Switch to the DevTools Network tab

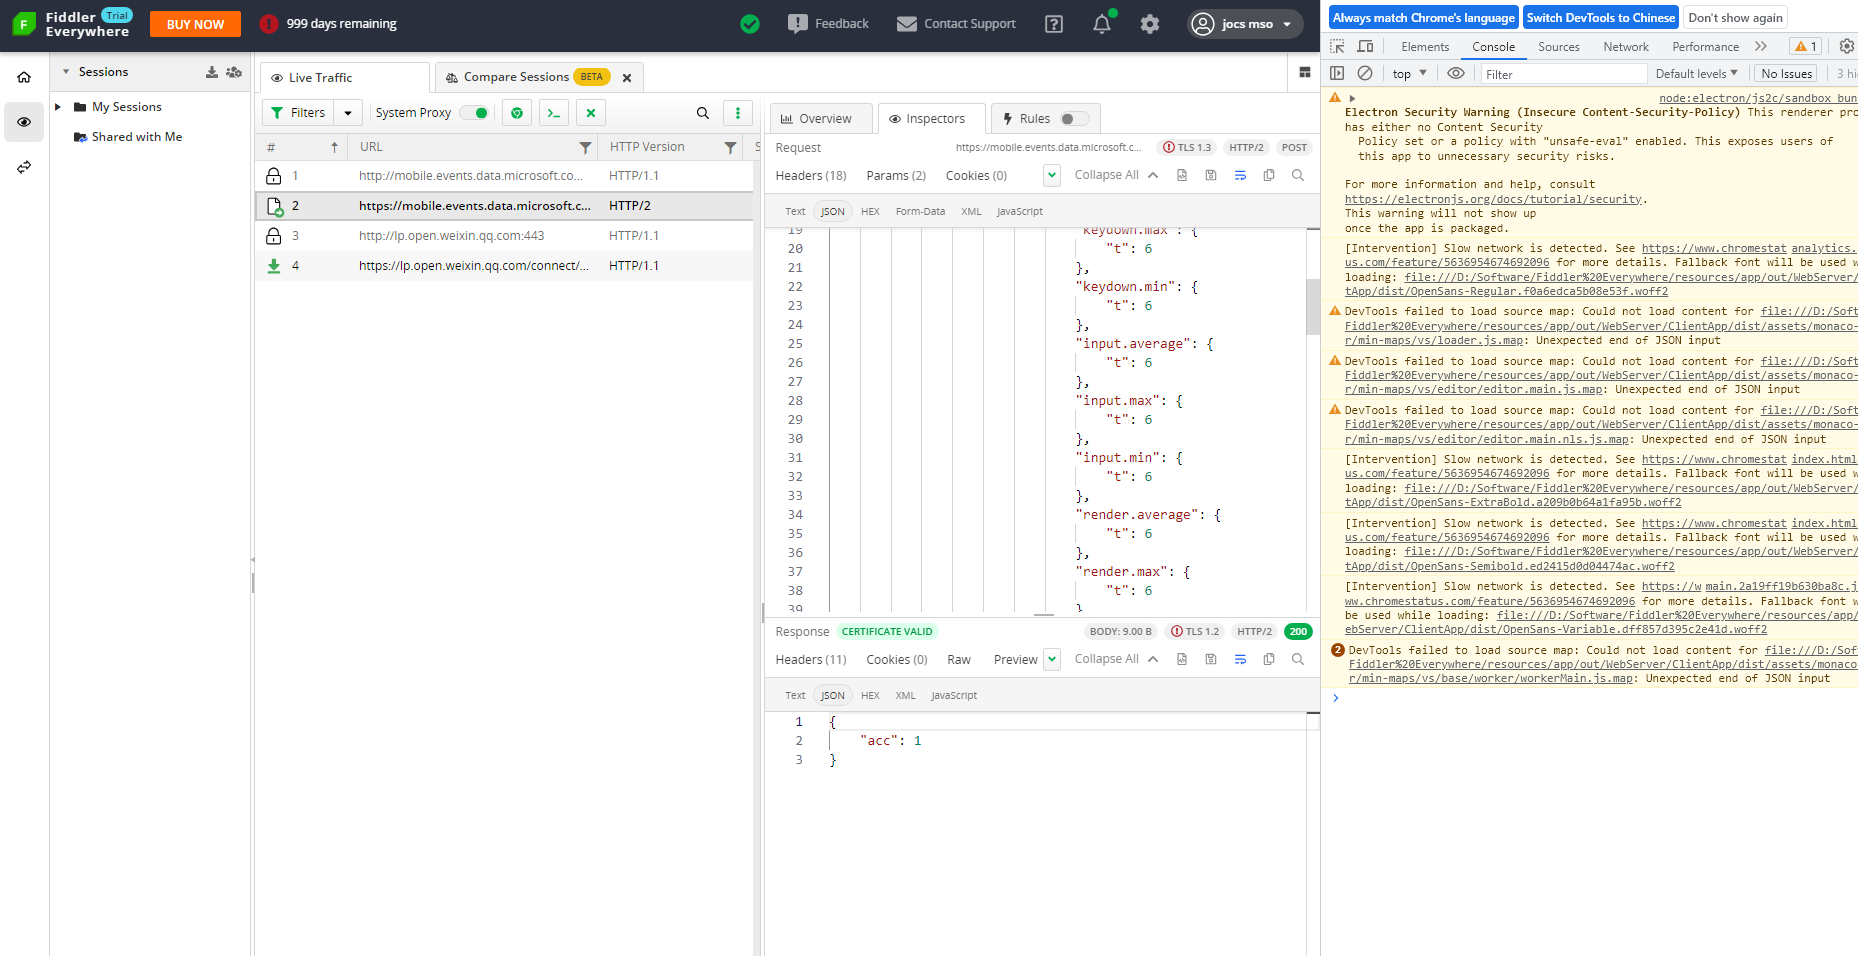[x=1626, y=46]
